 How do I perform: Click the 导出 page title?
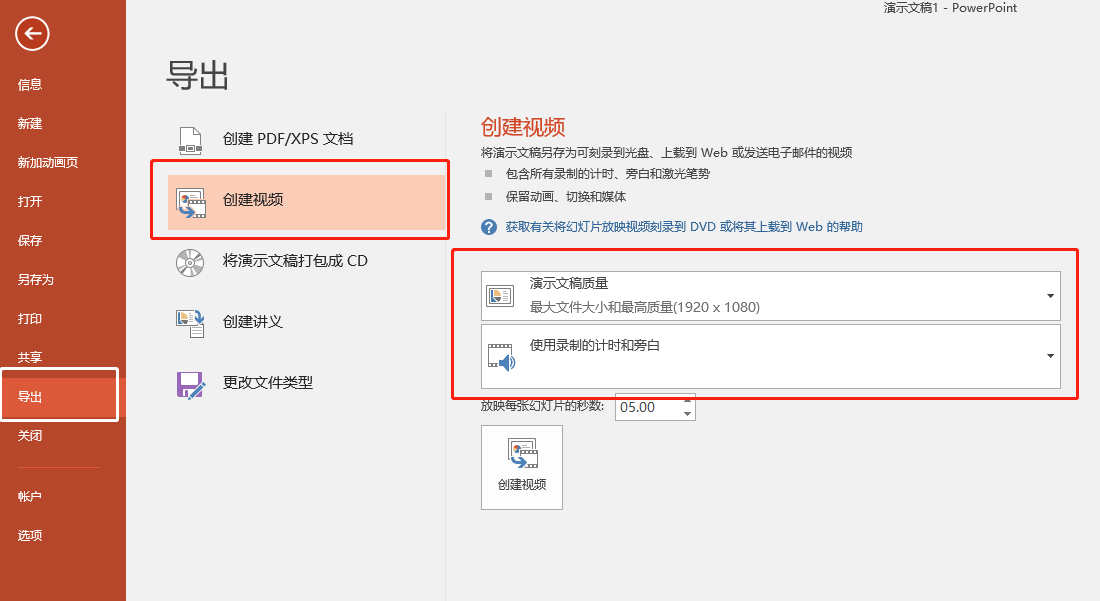(197, 76)
